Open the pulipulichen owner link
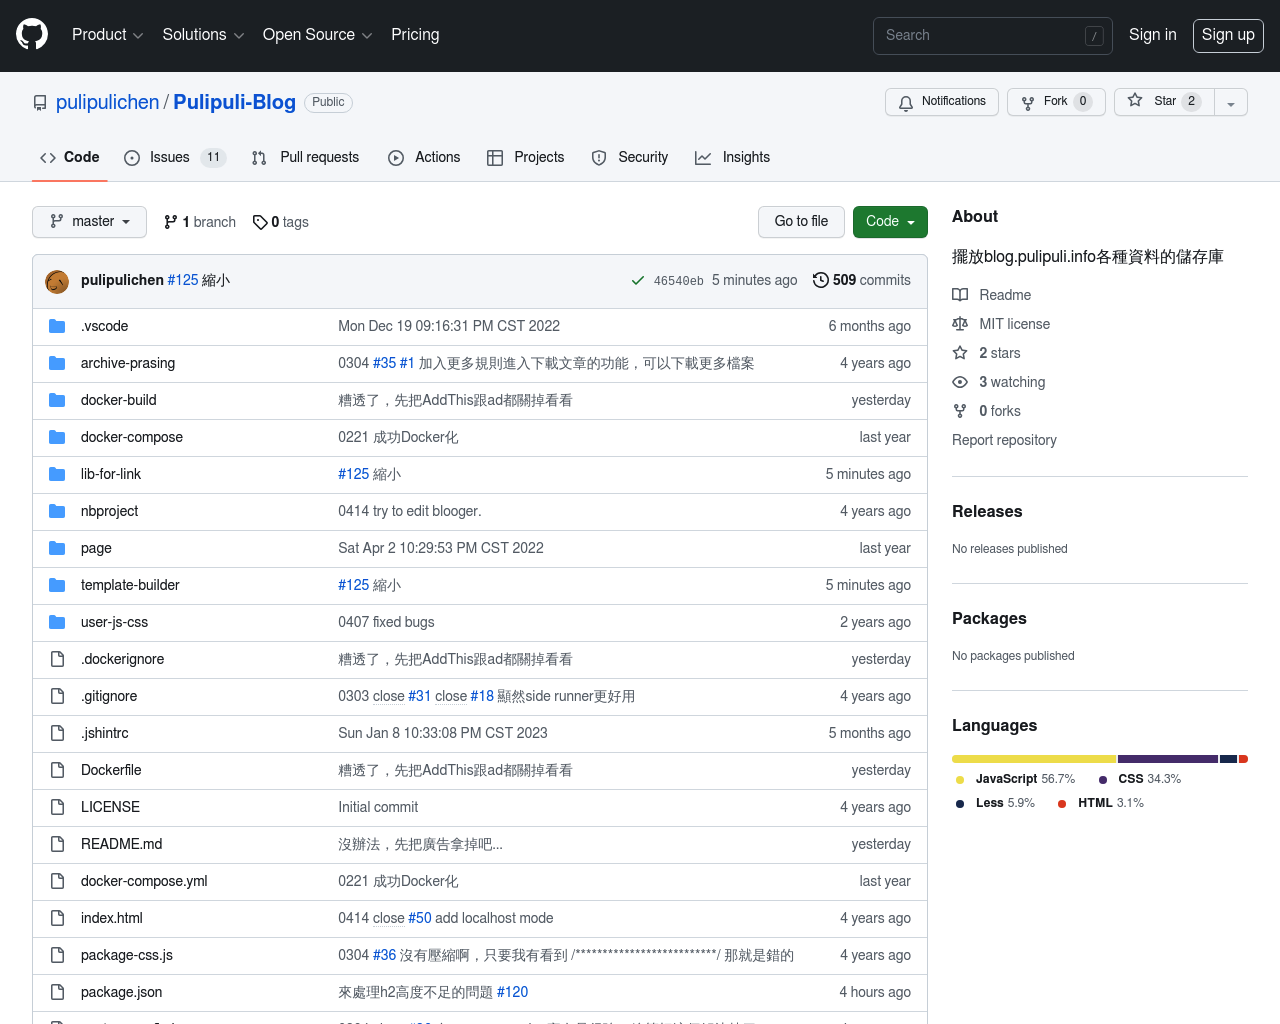The width and height of the screenshot is (1280, 1024). point(107,102)
